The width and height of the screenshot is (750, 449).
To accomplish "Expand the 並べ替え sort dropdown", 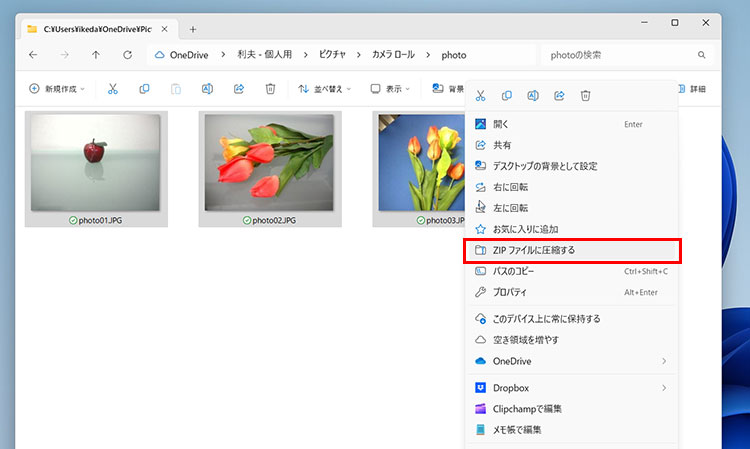I will pos(326,89).
